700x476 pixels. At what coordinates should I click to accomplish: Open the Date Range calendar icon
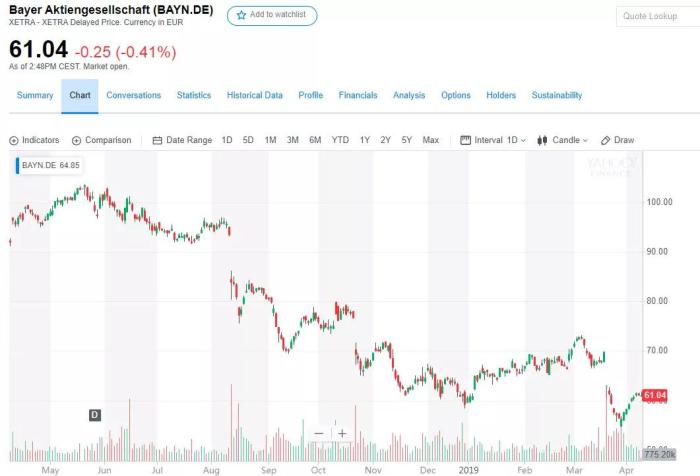point(157,141)
